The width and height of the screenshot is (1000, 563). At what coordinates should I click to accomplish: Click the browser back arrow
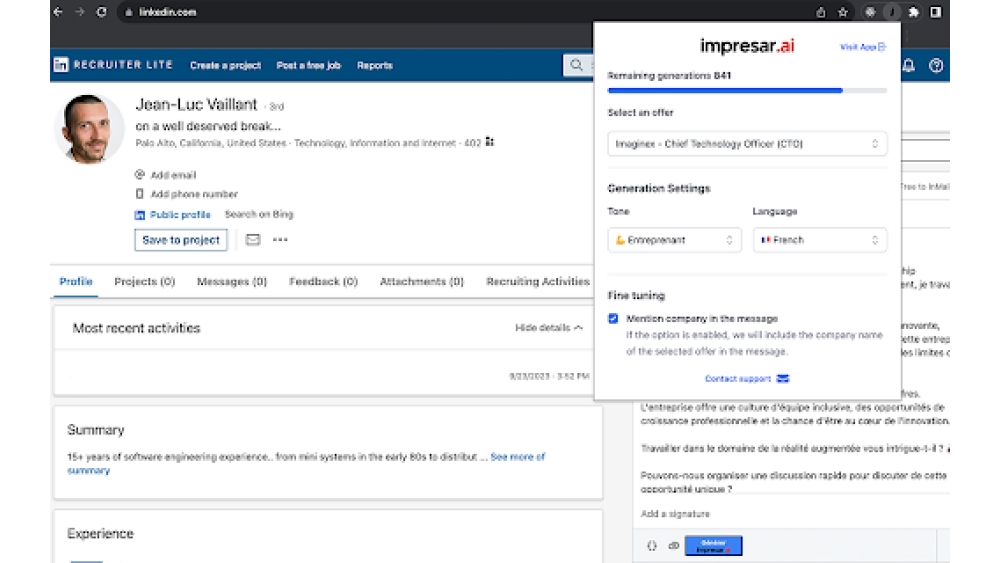59,11
